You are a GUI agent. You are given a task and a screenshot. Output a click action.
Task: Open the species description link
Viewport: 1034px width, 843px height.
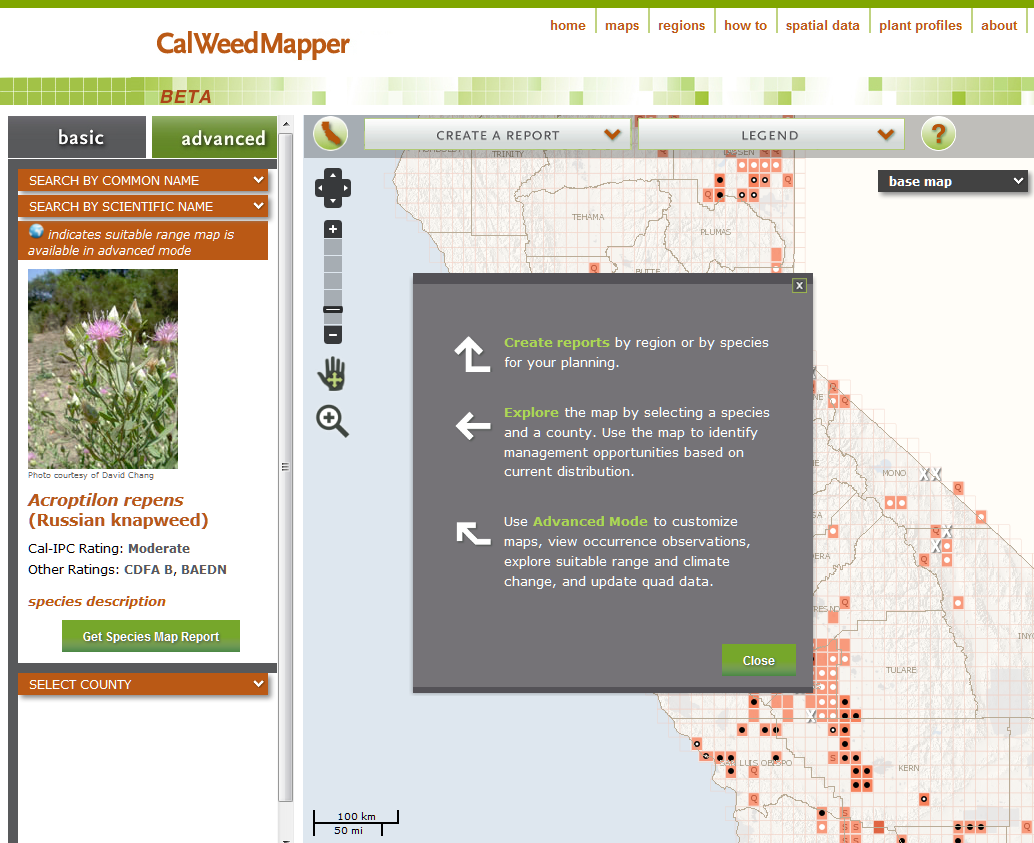click(x=96, y=601)
